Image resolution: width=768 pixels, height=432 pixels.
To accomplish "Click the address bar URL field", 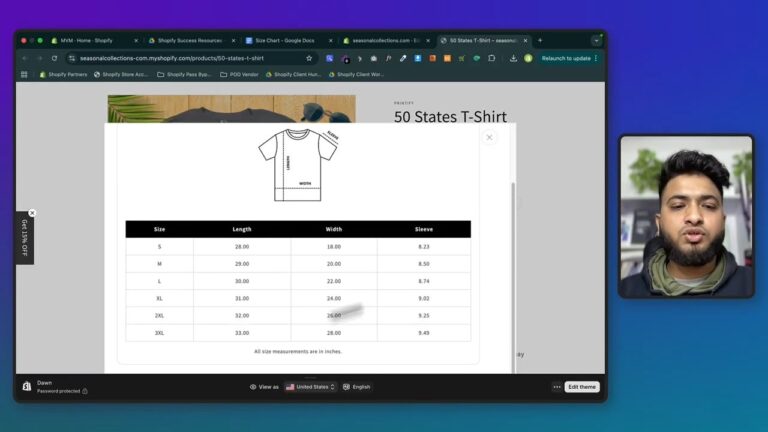I will pyautogui.click(x=180, y=58).
